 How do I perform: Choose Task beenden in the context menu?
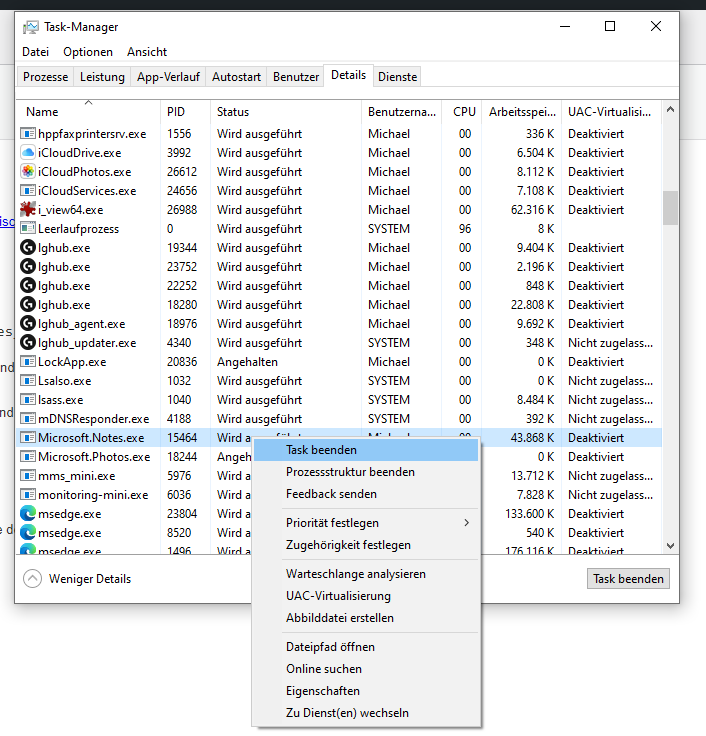click(366, 450)
